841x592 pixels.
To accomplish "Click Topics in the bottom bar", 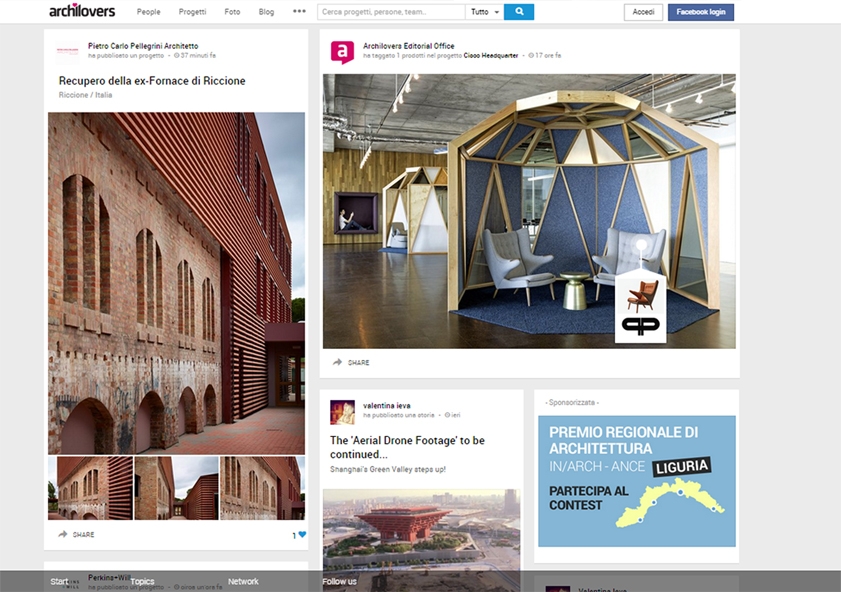I will click(x=142, y=581).
